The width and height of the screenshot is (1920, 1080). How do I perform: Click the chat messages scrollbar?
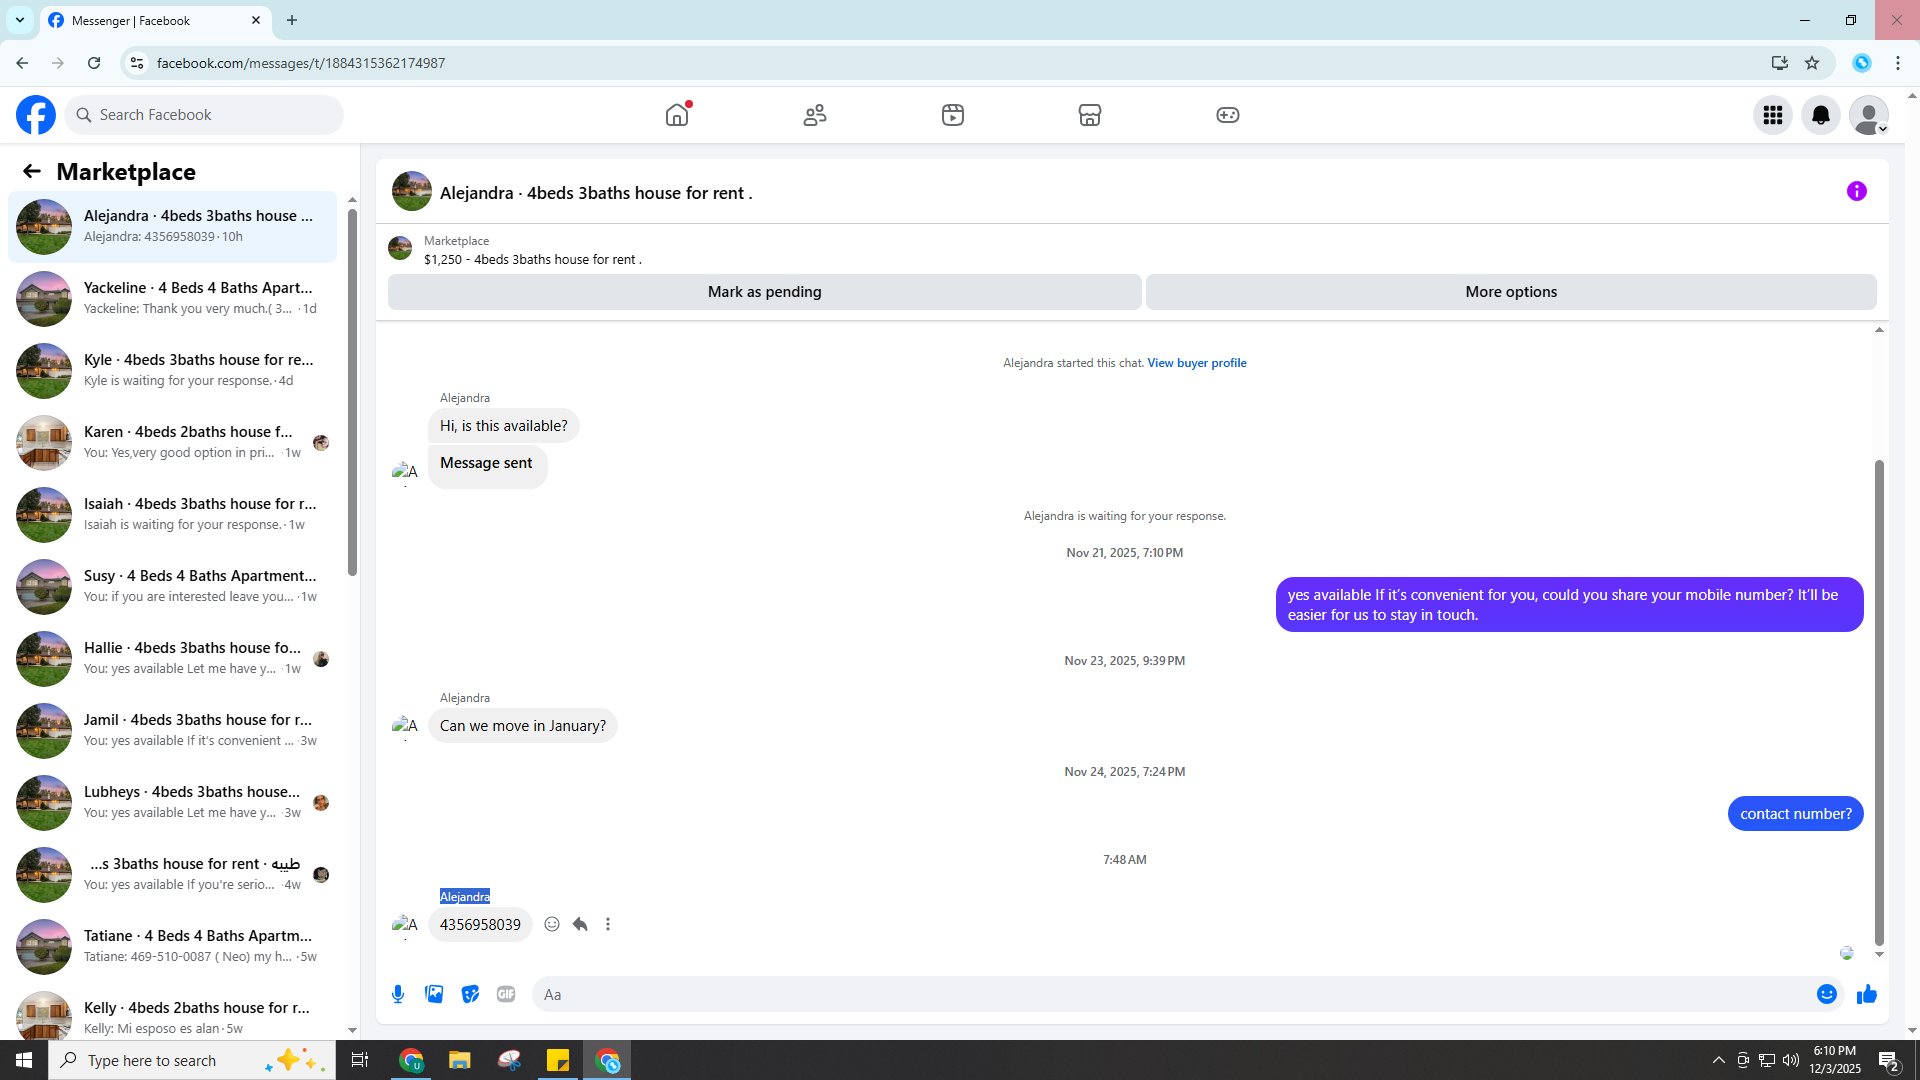pos(1879,703)
